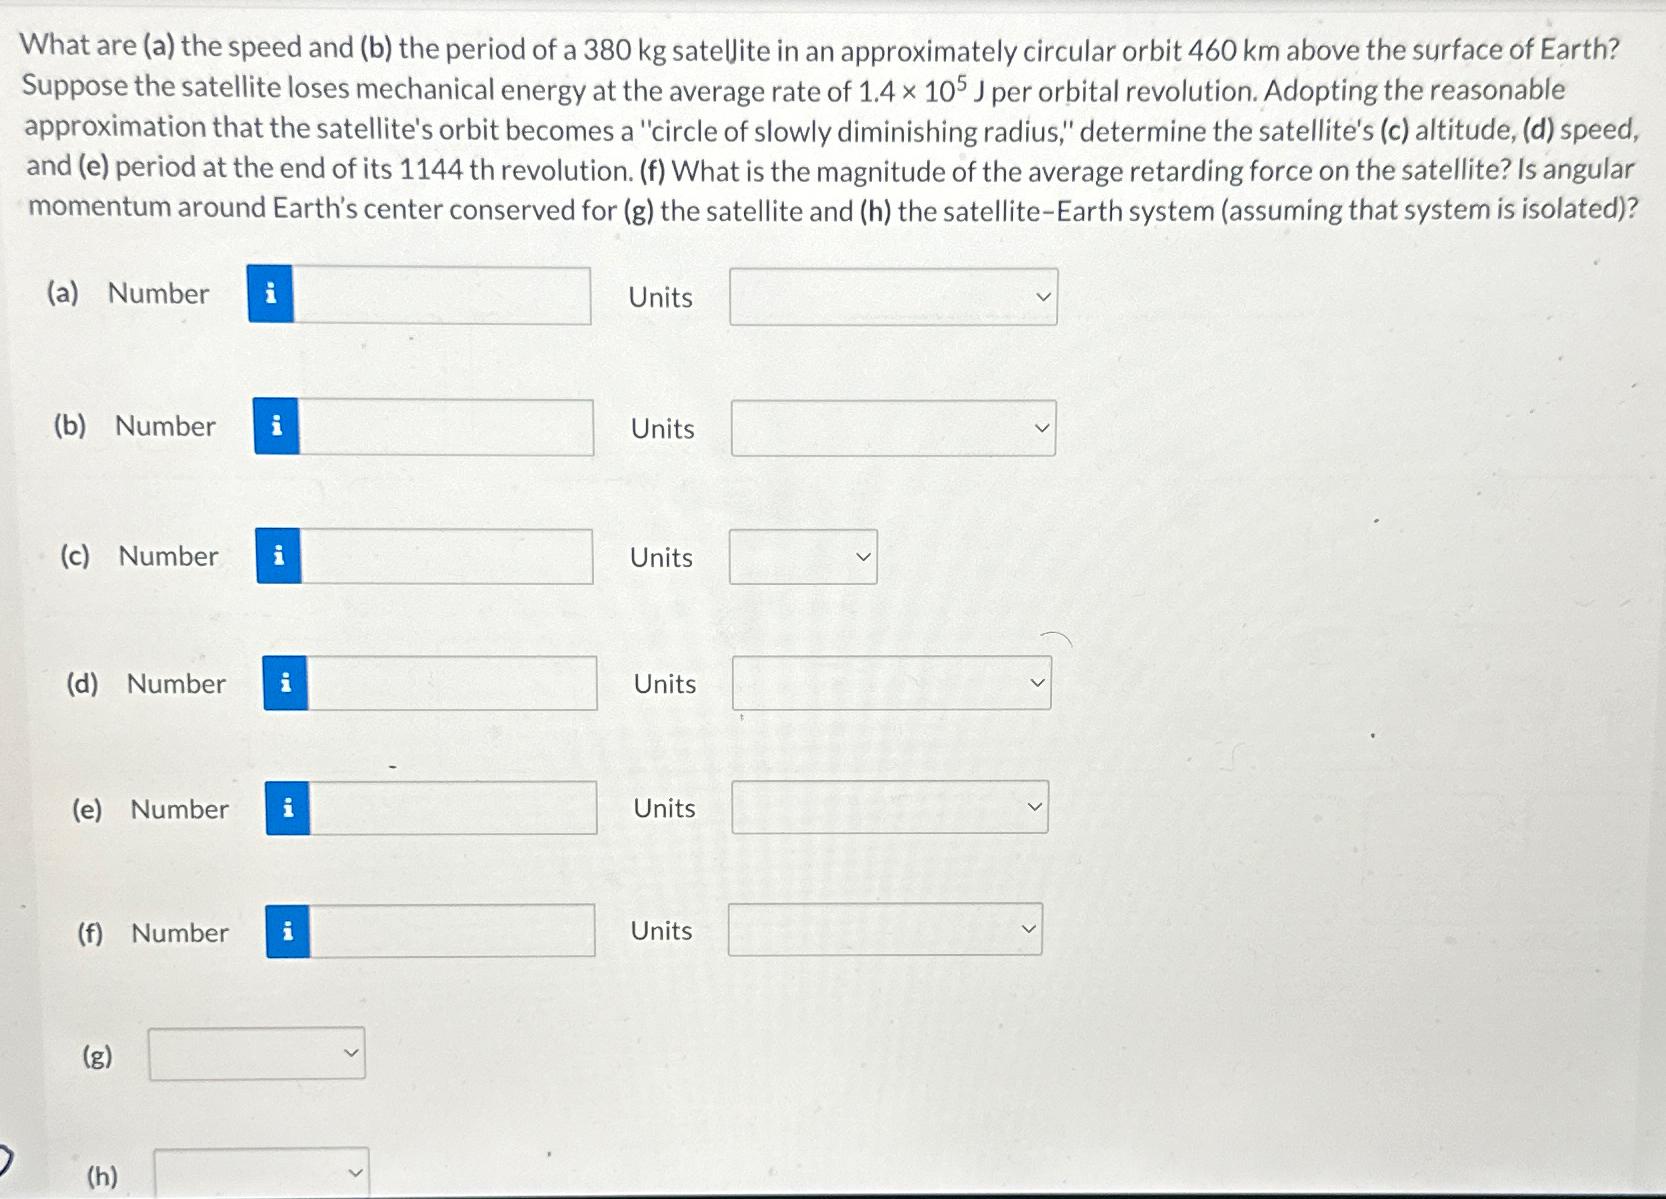This screenshot has height=1199, width=1666.
Task: Open the Units dropdown for part (f)
Action: pyautogui.click(x=884, y=930)
